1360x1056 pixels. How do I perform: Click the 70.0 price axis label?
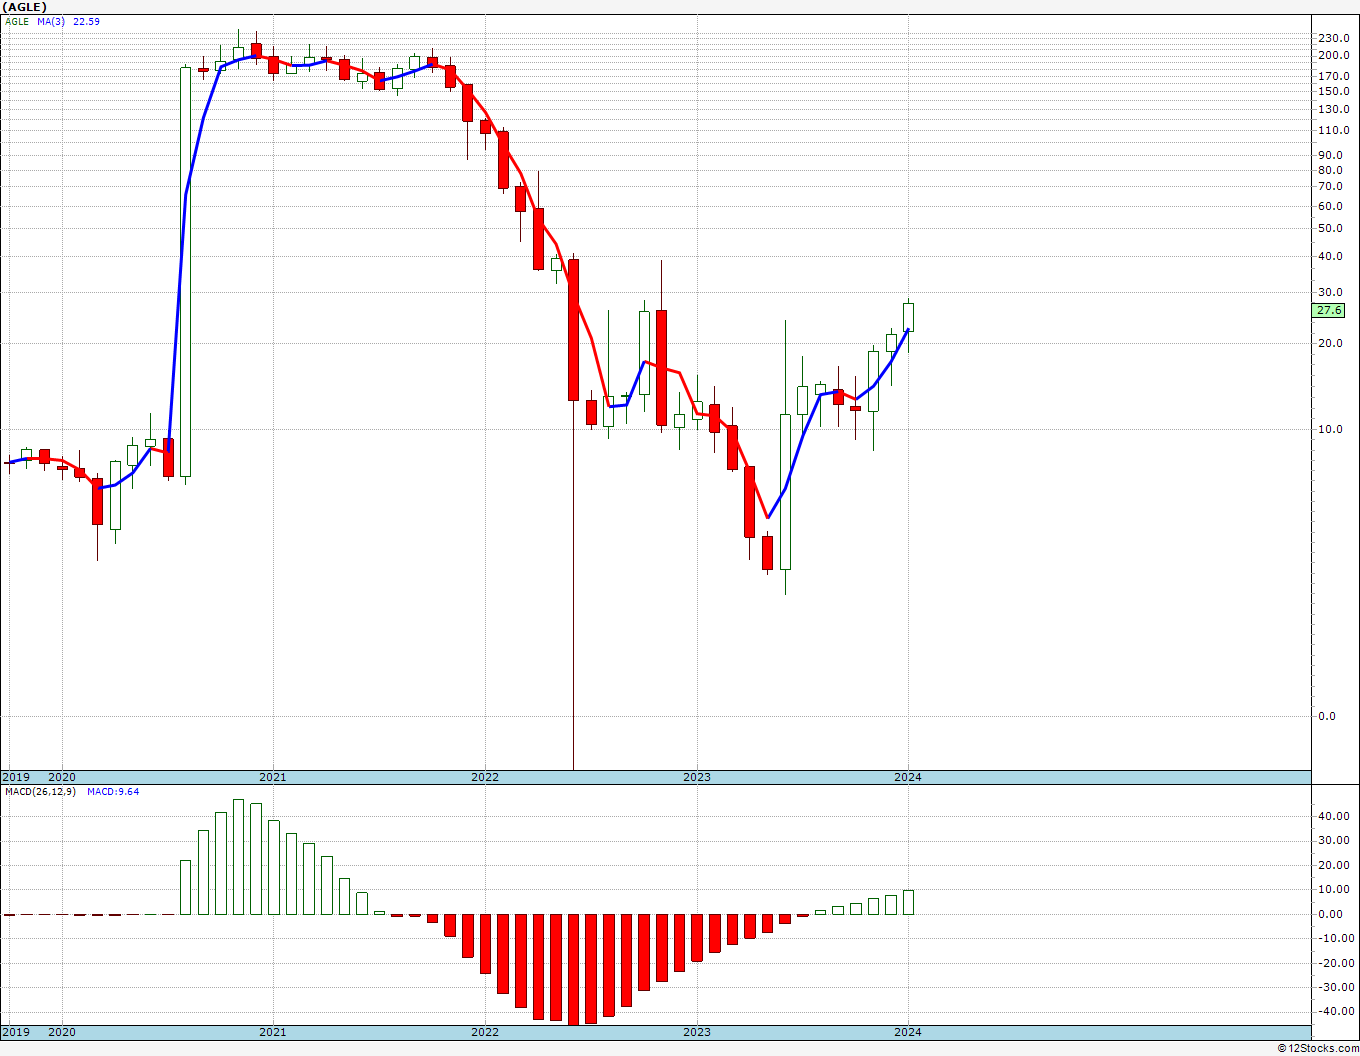1330,186
